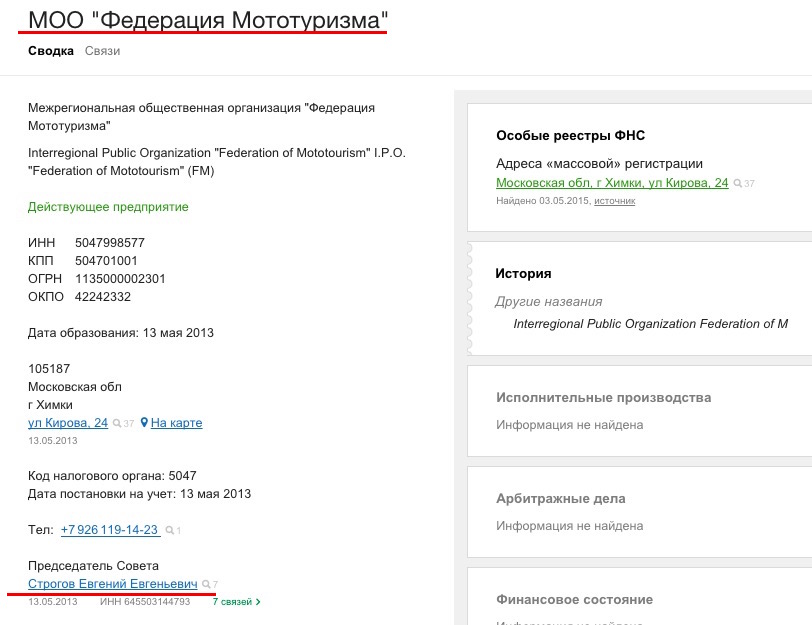The width and height of the screenshot is (812, 625).
Task: Click Дата постановки на учет: 13 мая 2013
Action: pyautogui.click(x=139, y=494)
